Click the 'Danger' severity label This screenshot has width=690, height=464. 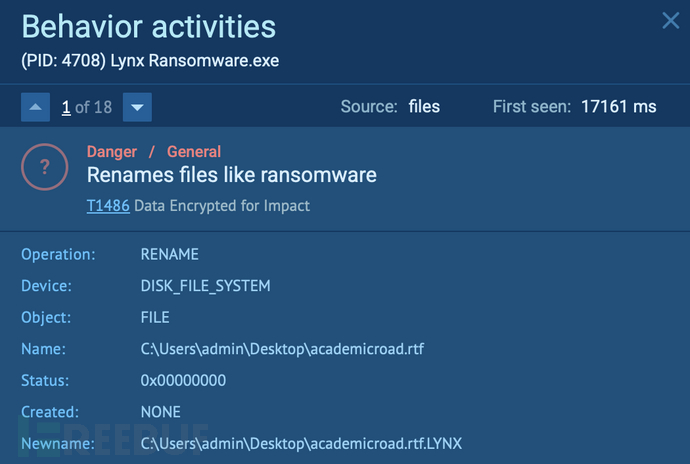pyautogui.click(x=112, y=152)
